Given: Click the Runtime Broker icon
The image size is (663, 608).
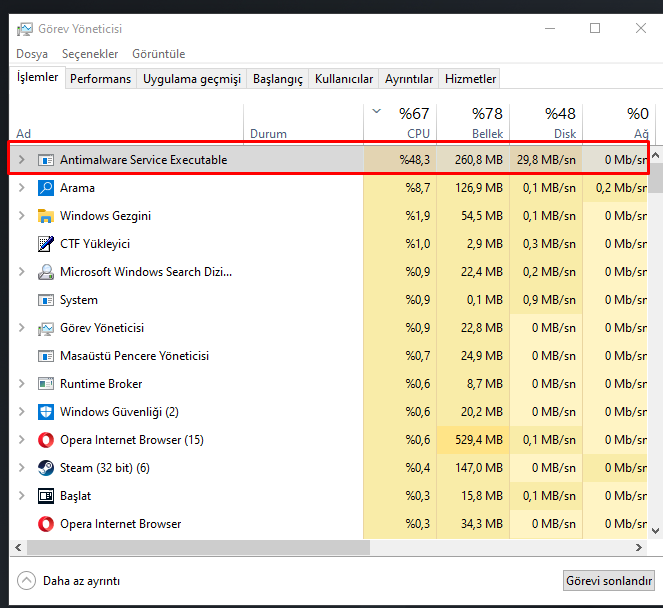Looking at the screenshot, I should click(46, 384).
